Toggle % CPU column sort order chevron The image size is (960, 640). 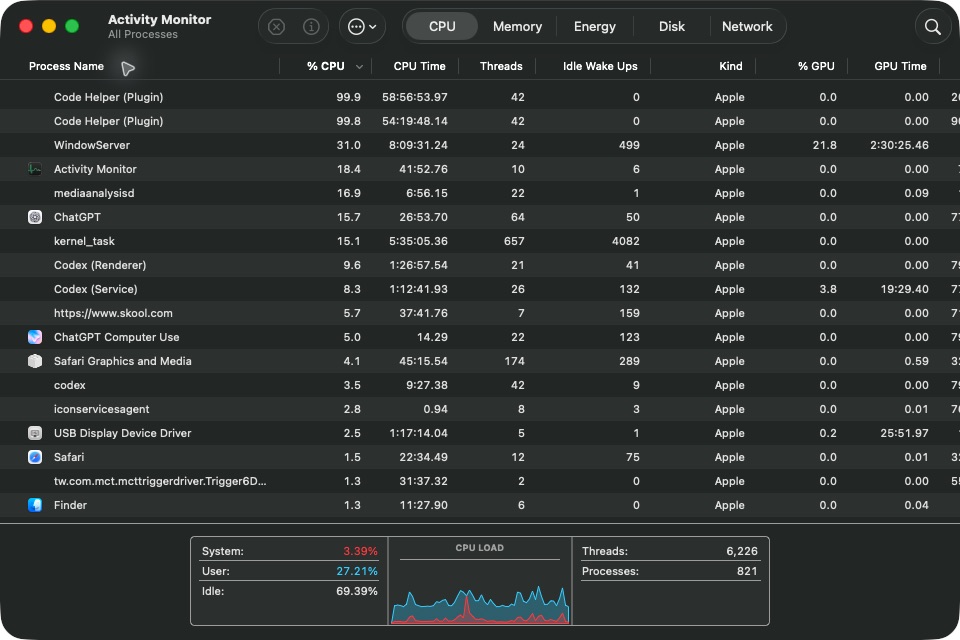pos(359,67)
